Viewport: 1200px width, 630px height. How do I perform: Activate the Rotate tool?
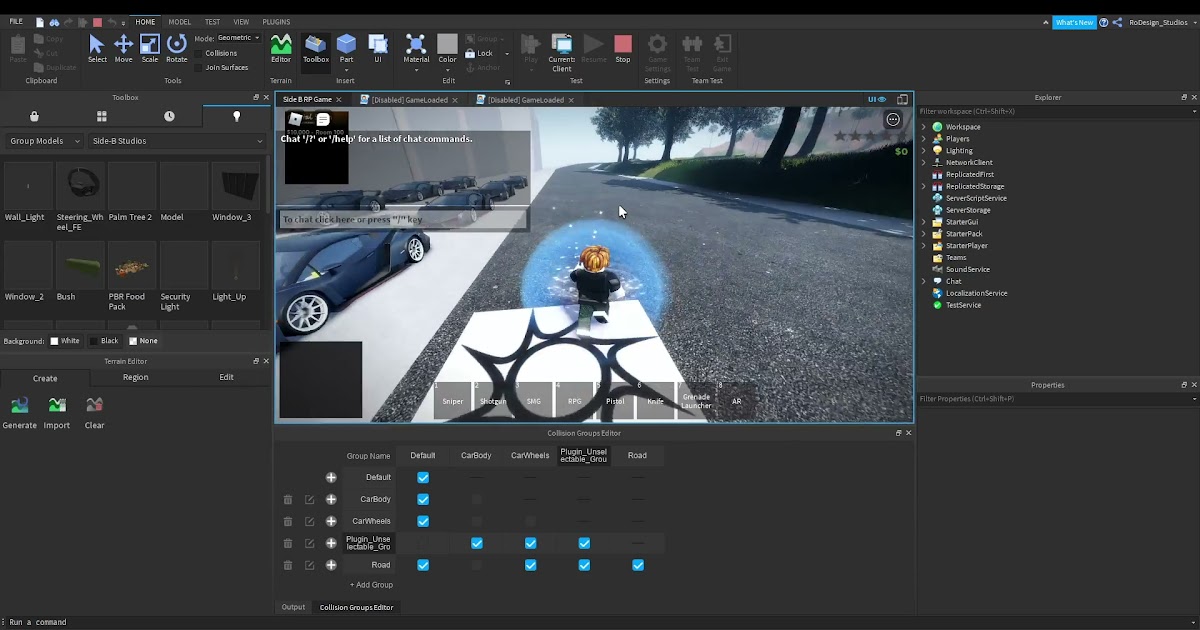(x=177, y=45)
